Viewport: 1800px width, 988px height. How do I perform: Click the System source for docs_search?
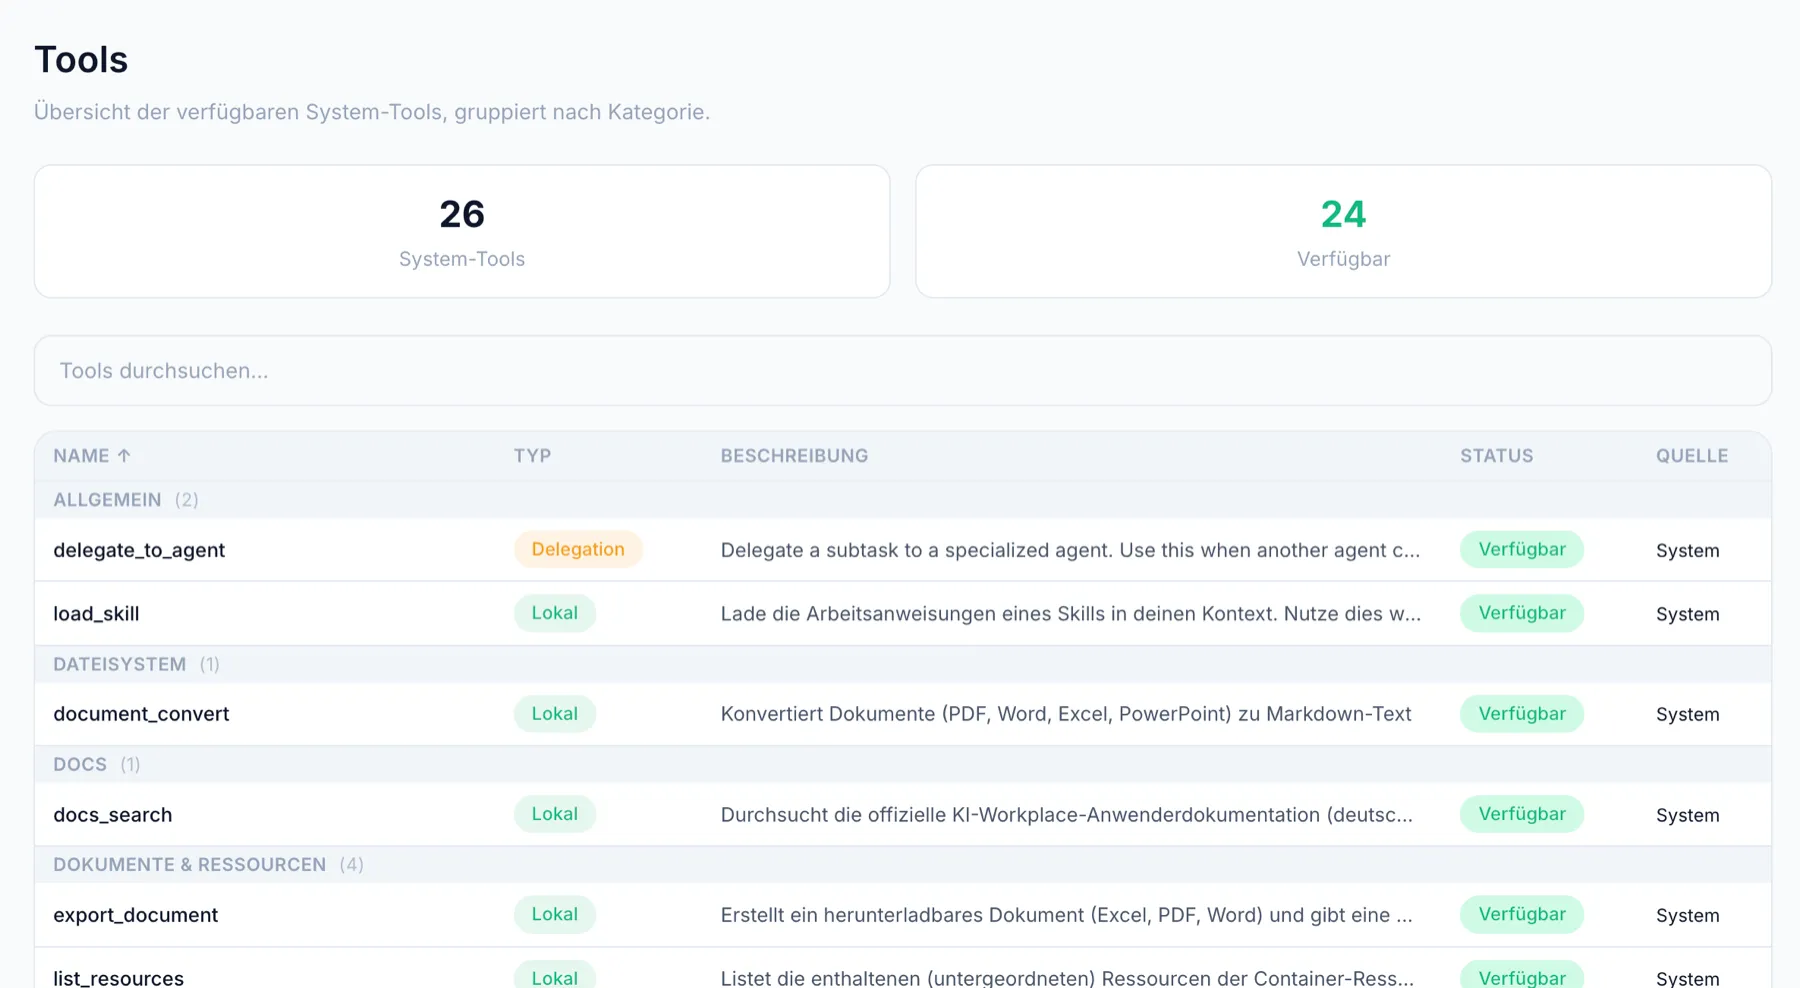point(1688,816)
